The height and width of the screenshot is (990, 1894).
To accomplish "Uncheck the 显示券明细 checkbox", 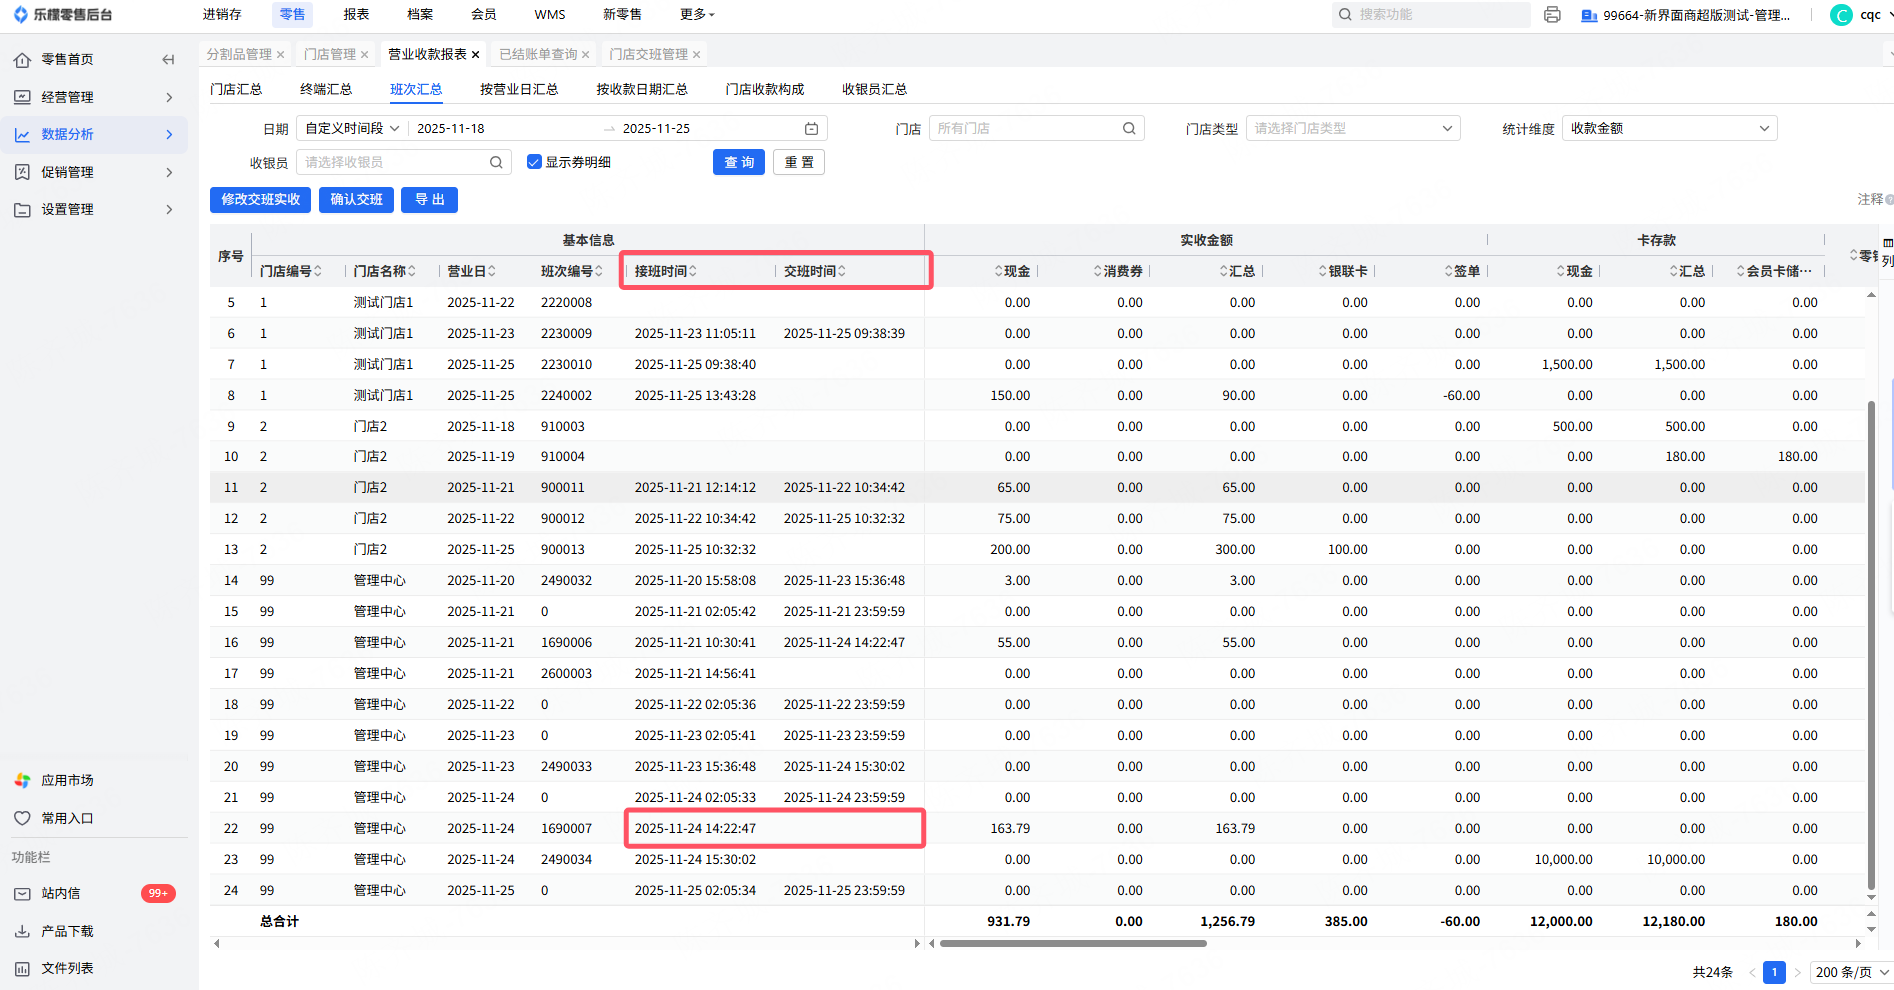I will 534,163.
